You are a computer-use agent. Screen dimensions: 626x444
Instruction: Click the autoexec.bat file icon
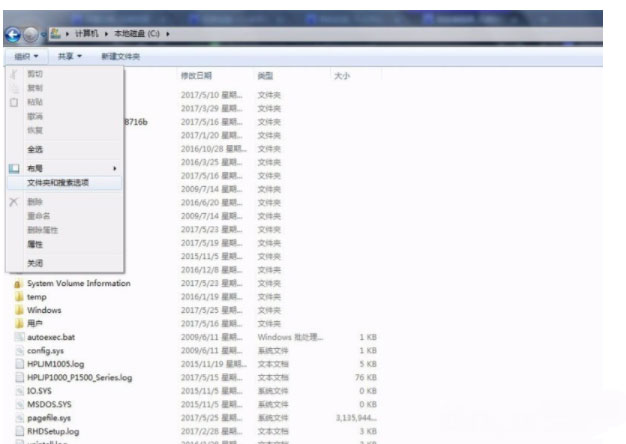[x=20, y=337]
